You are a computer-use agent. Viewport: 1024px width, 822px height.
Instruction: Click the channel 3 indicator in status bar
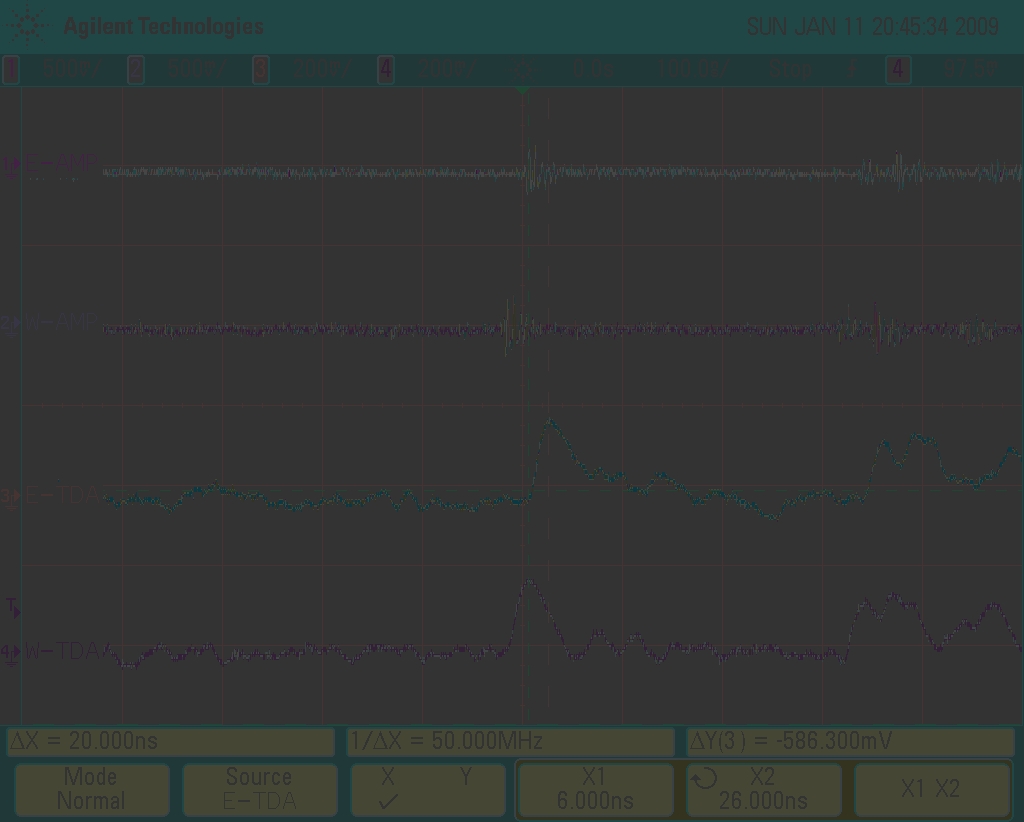point(261,70)
